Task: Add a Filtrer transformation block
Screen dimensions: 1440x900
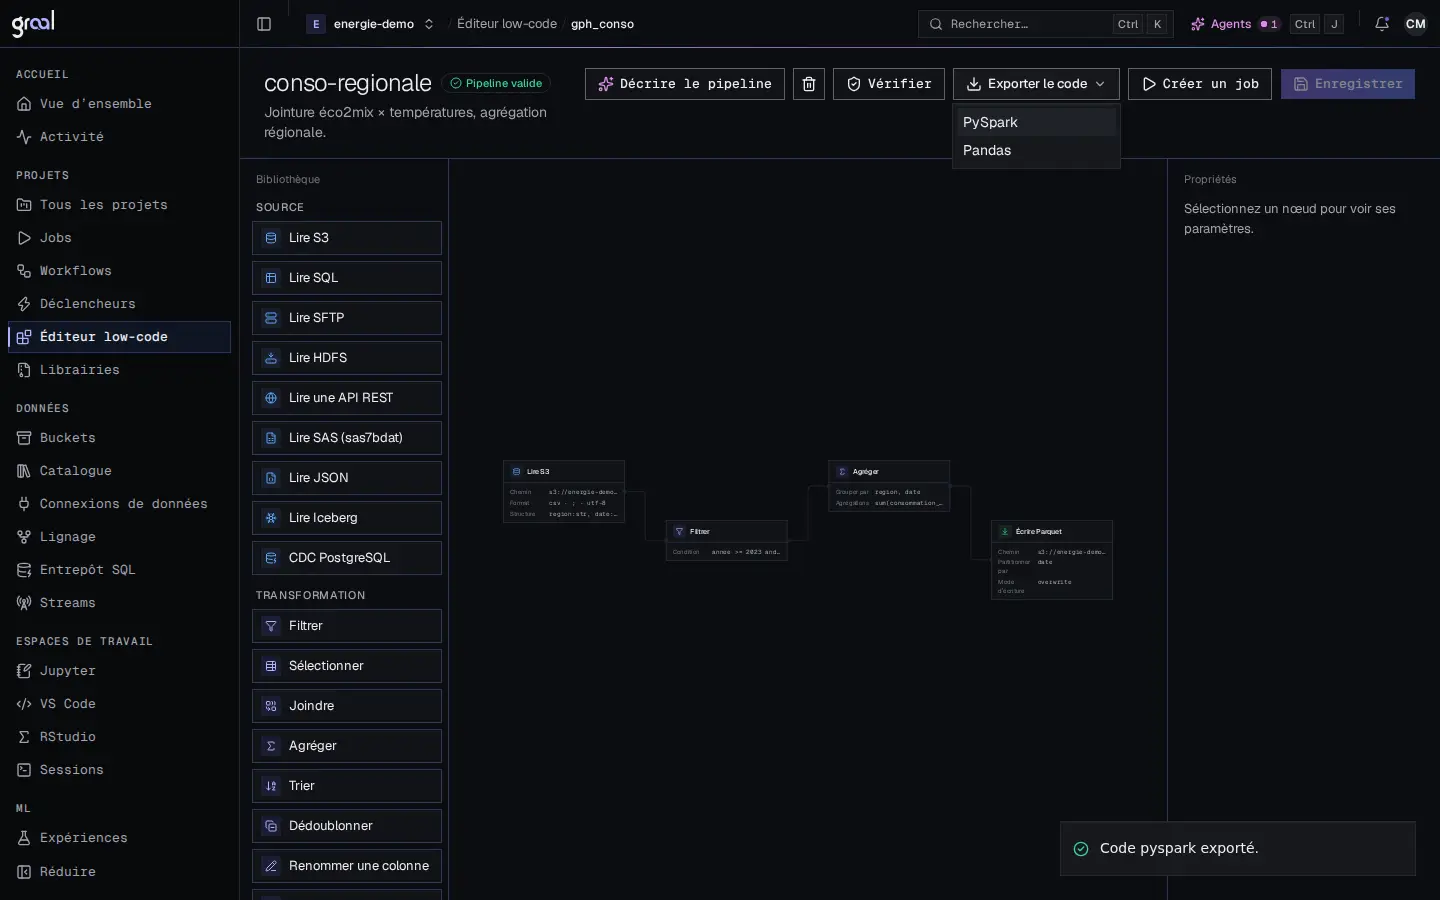Action: click(x=347, y=626)
